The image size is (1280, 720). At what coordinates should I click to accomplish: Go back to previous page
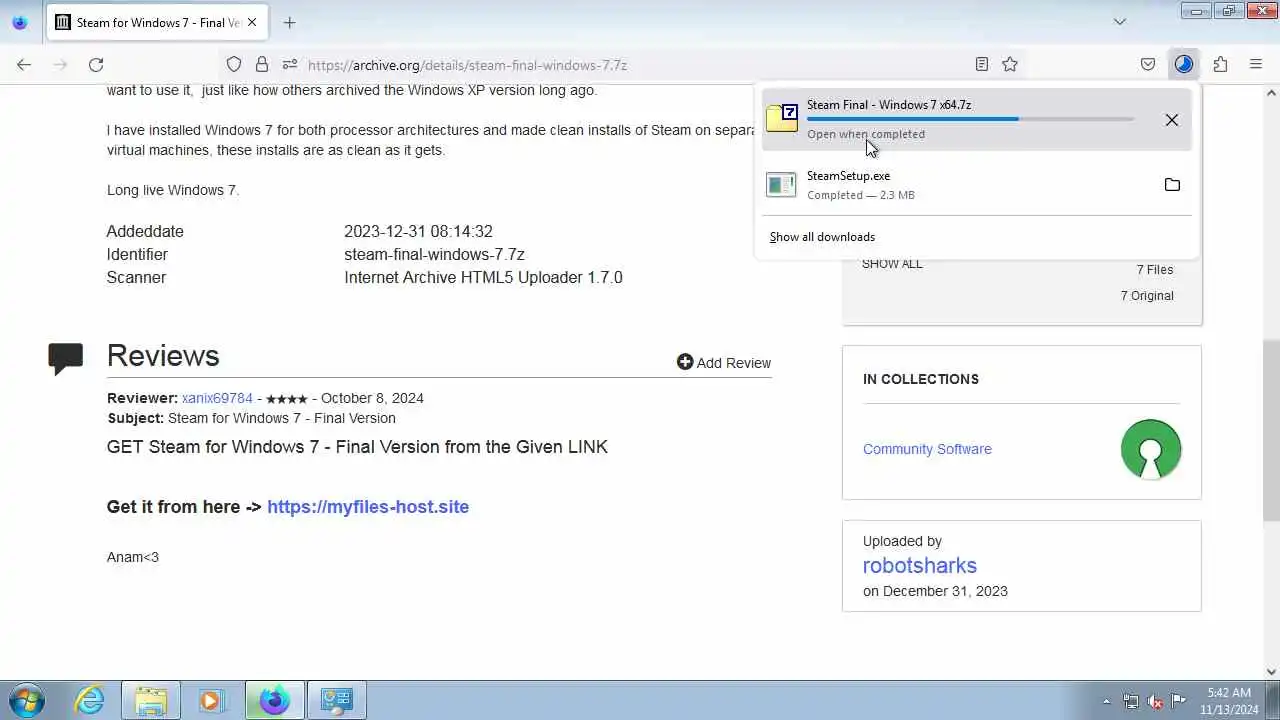point(24,64)
